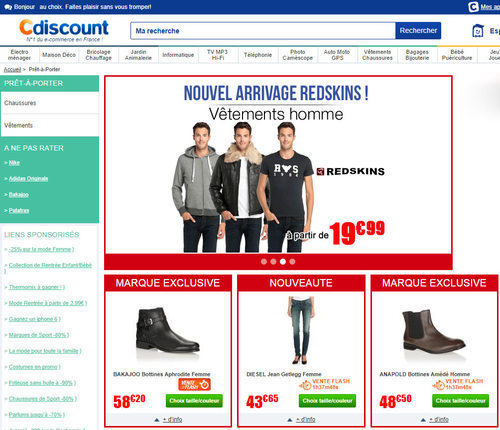Click the Vente Flash icon on ANAPOLD boots
This screenshot has height=430, width=500.
438,385
